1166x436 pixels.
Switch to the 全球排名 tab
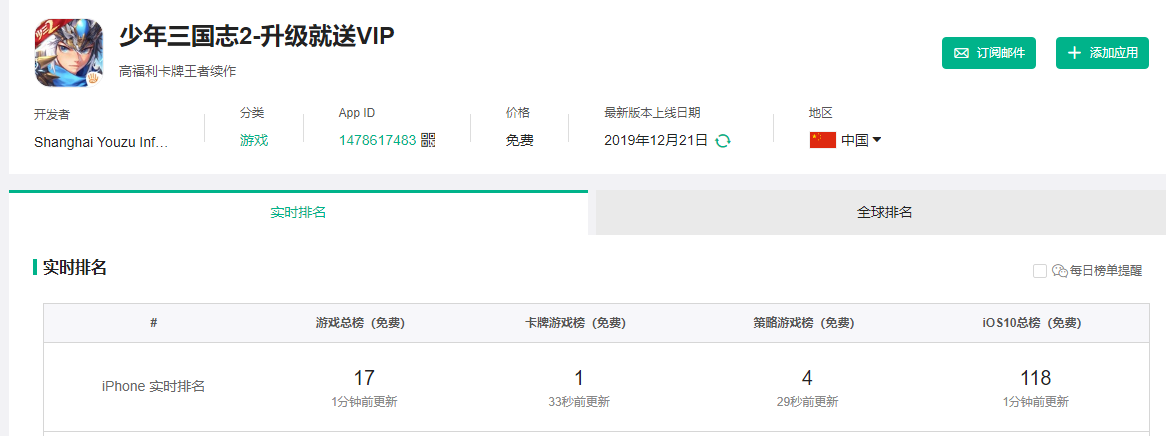point(884,212)
